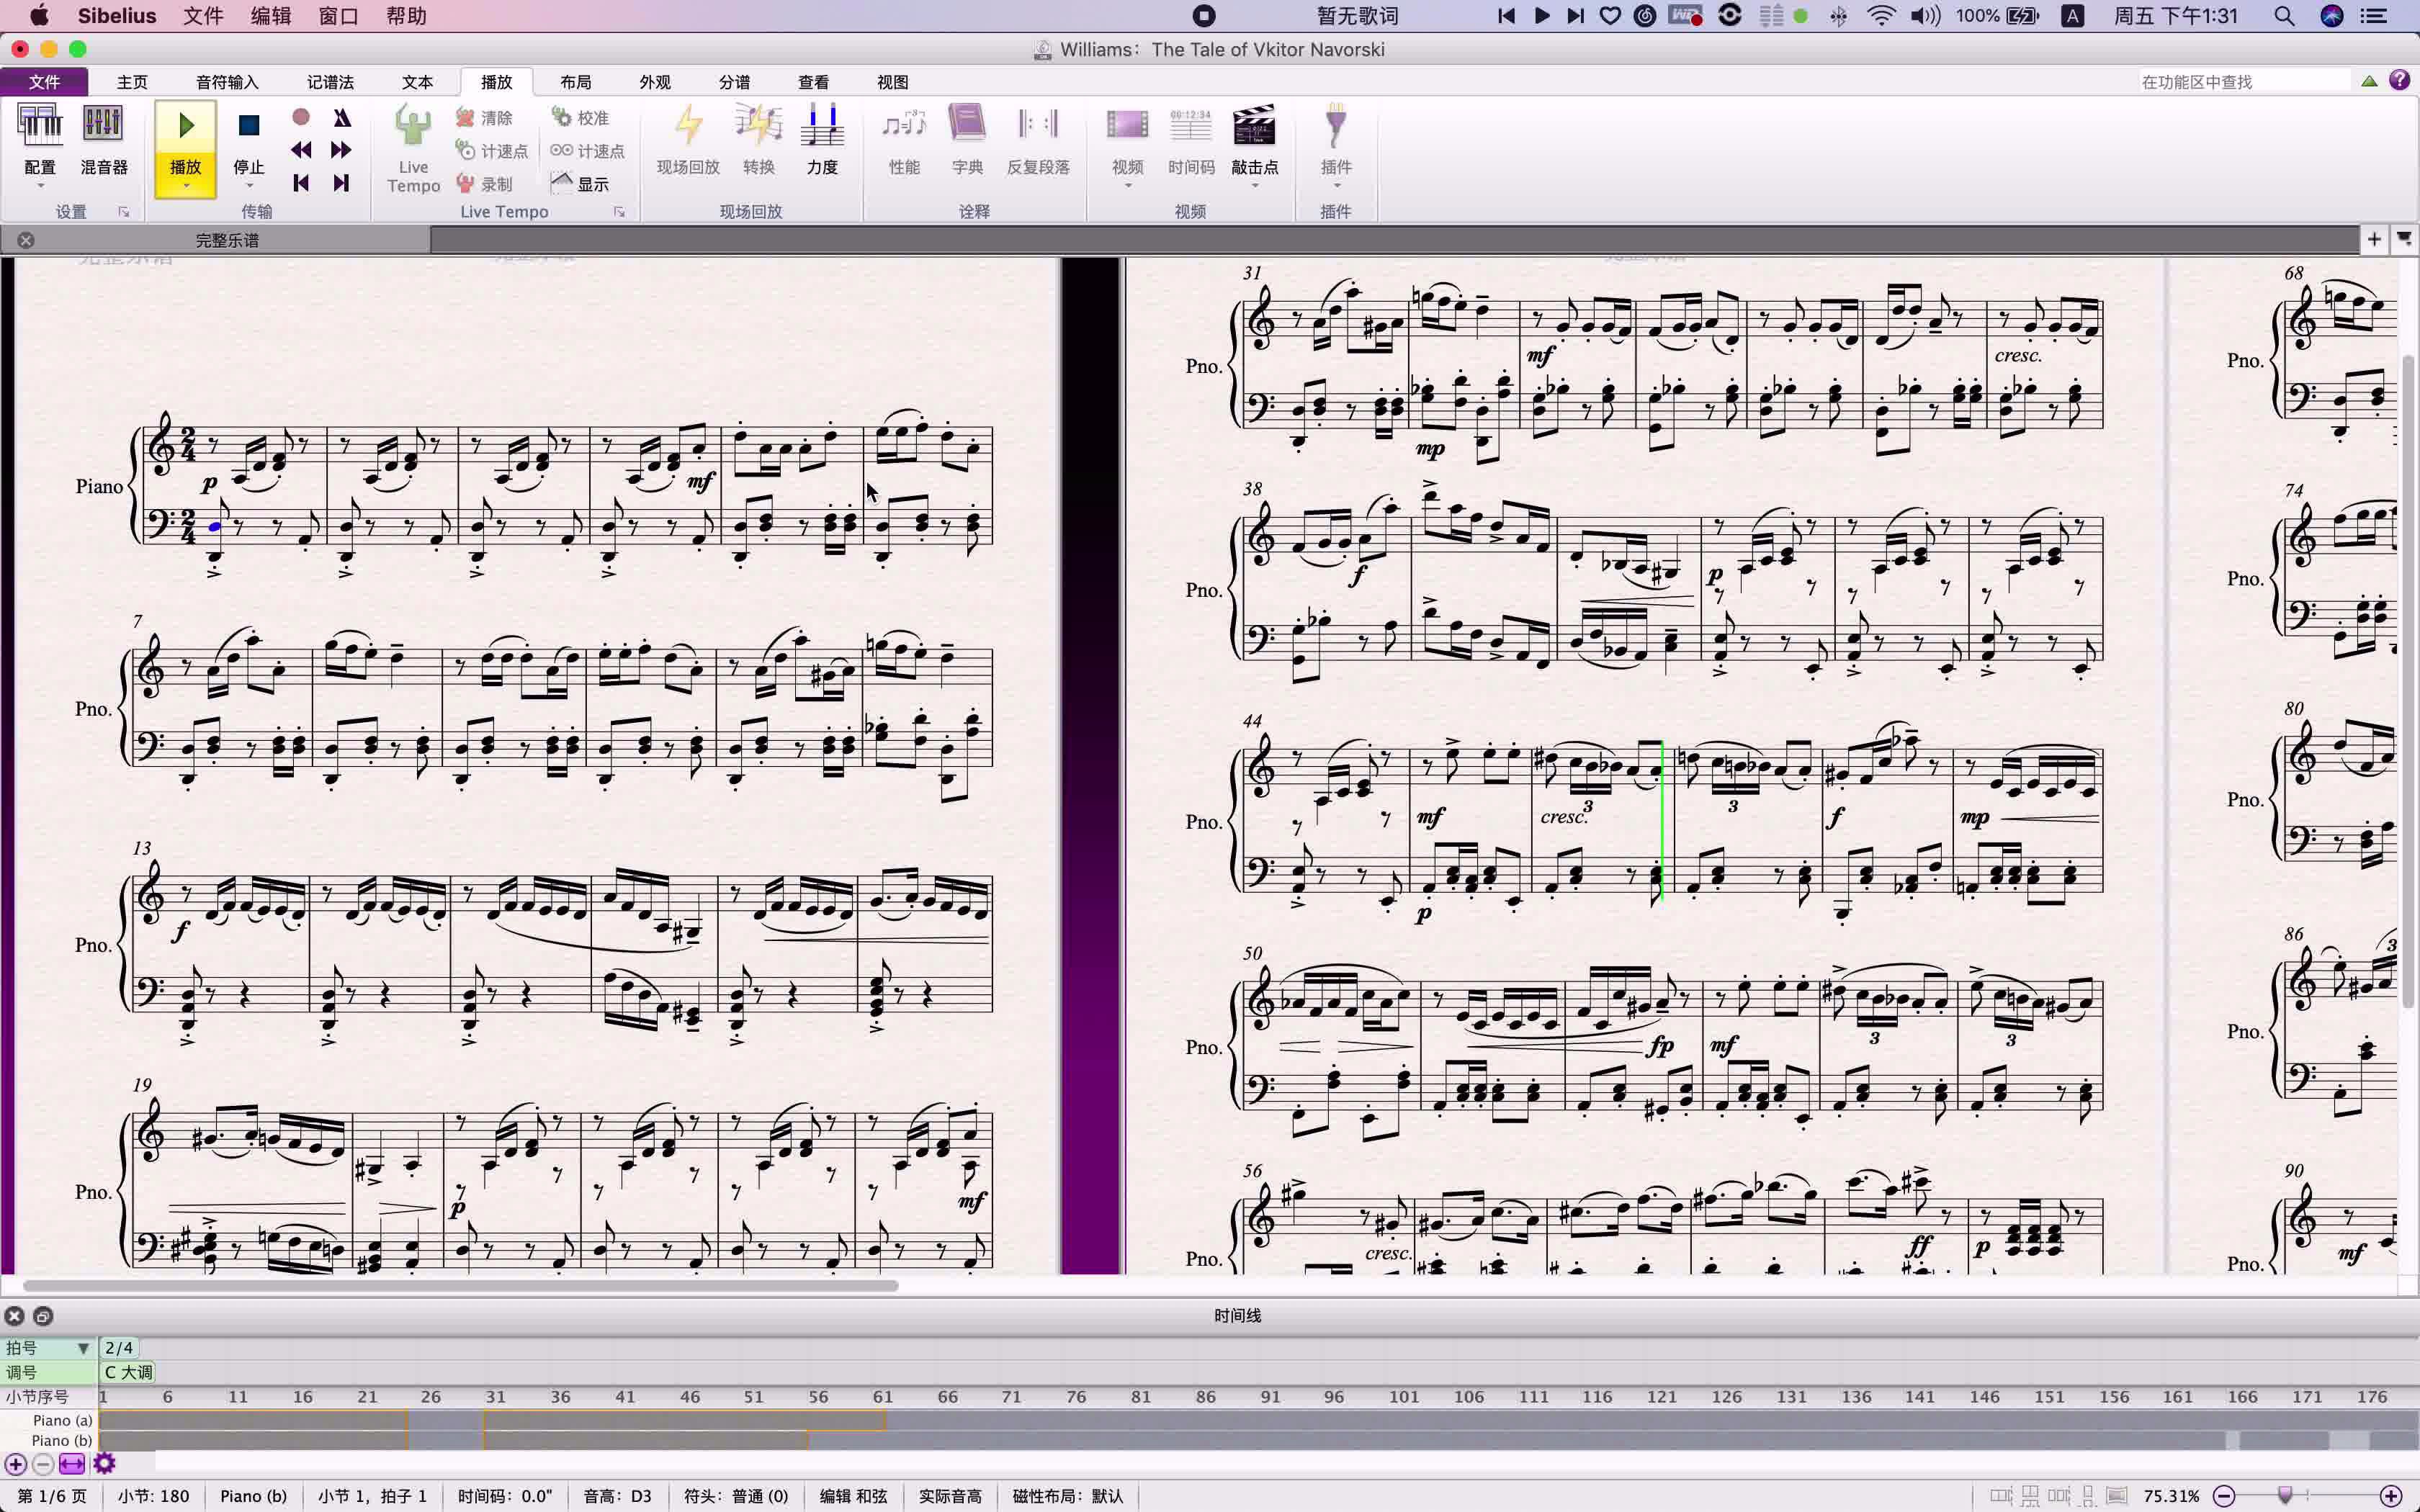Click the search field 在功能区中查找
Screen dimensions: 2420x1512
2244,82
